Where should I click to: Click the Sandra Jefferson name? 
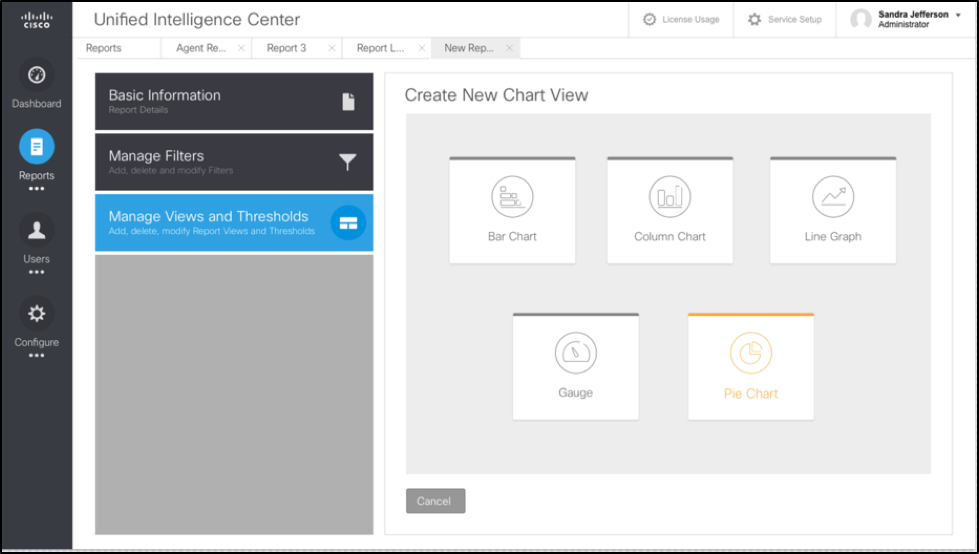tap(913, 14)
